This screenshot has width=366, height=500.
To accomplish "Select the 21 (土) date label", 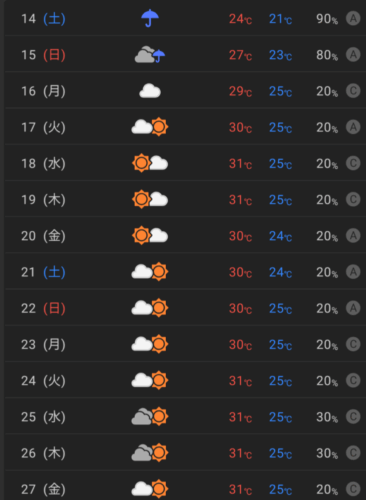I will pyautogui.click(x=43, y=272).
